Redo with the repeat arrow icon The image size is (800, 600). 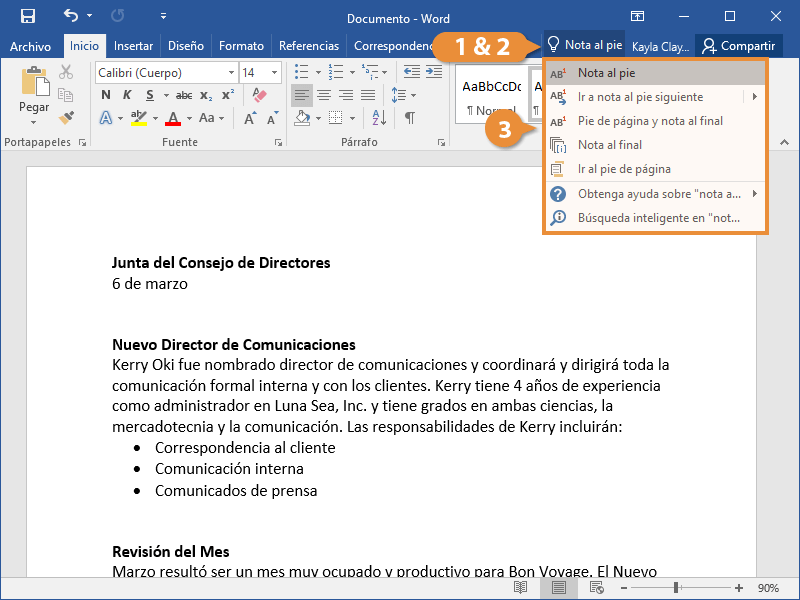click(117, 16)
